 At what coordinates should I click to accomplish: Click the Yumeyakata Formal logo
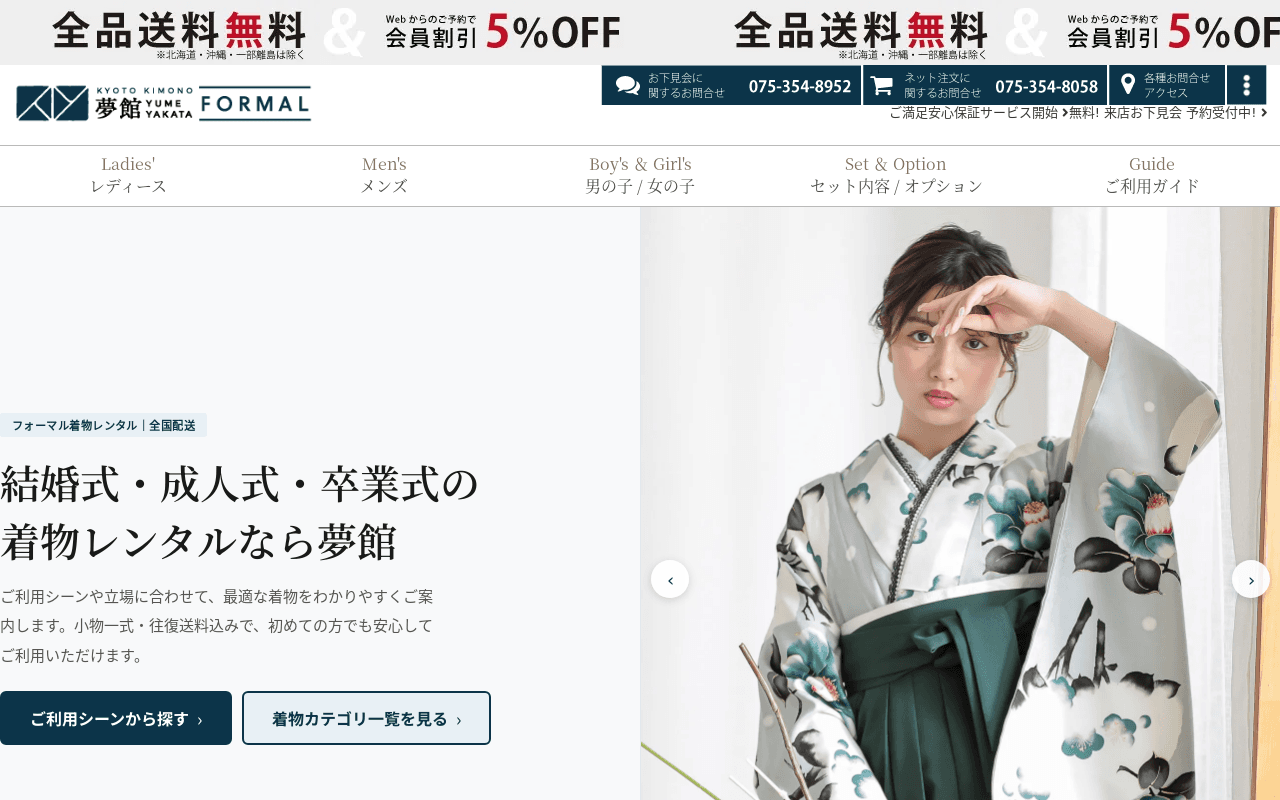click(x=164, y=104)
